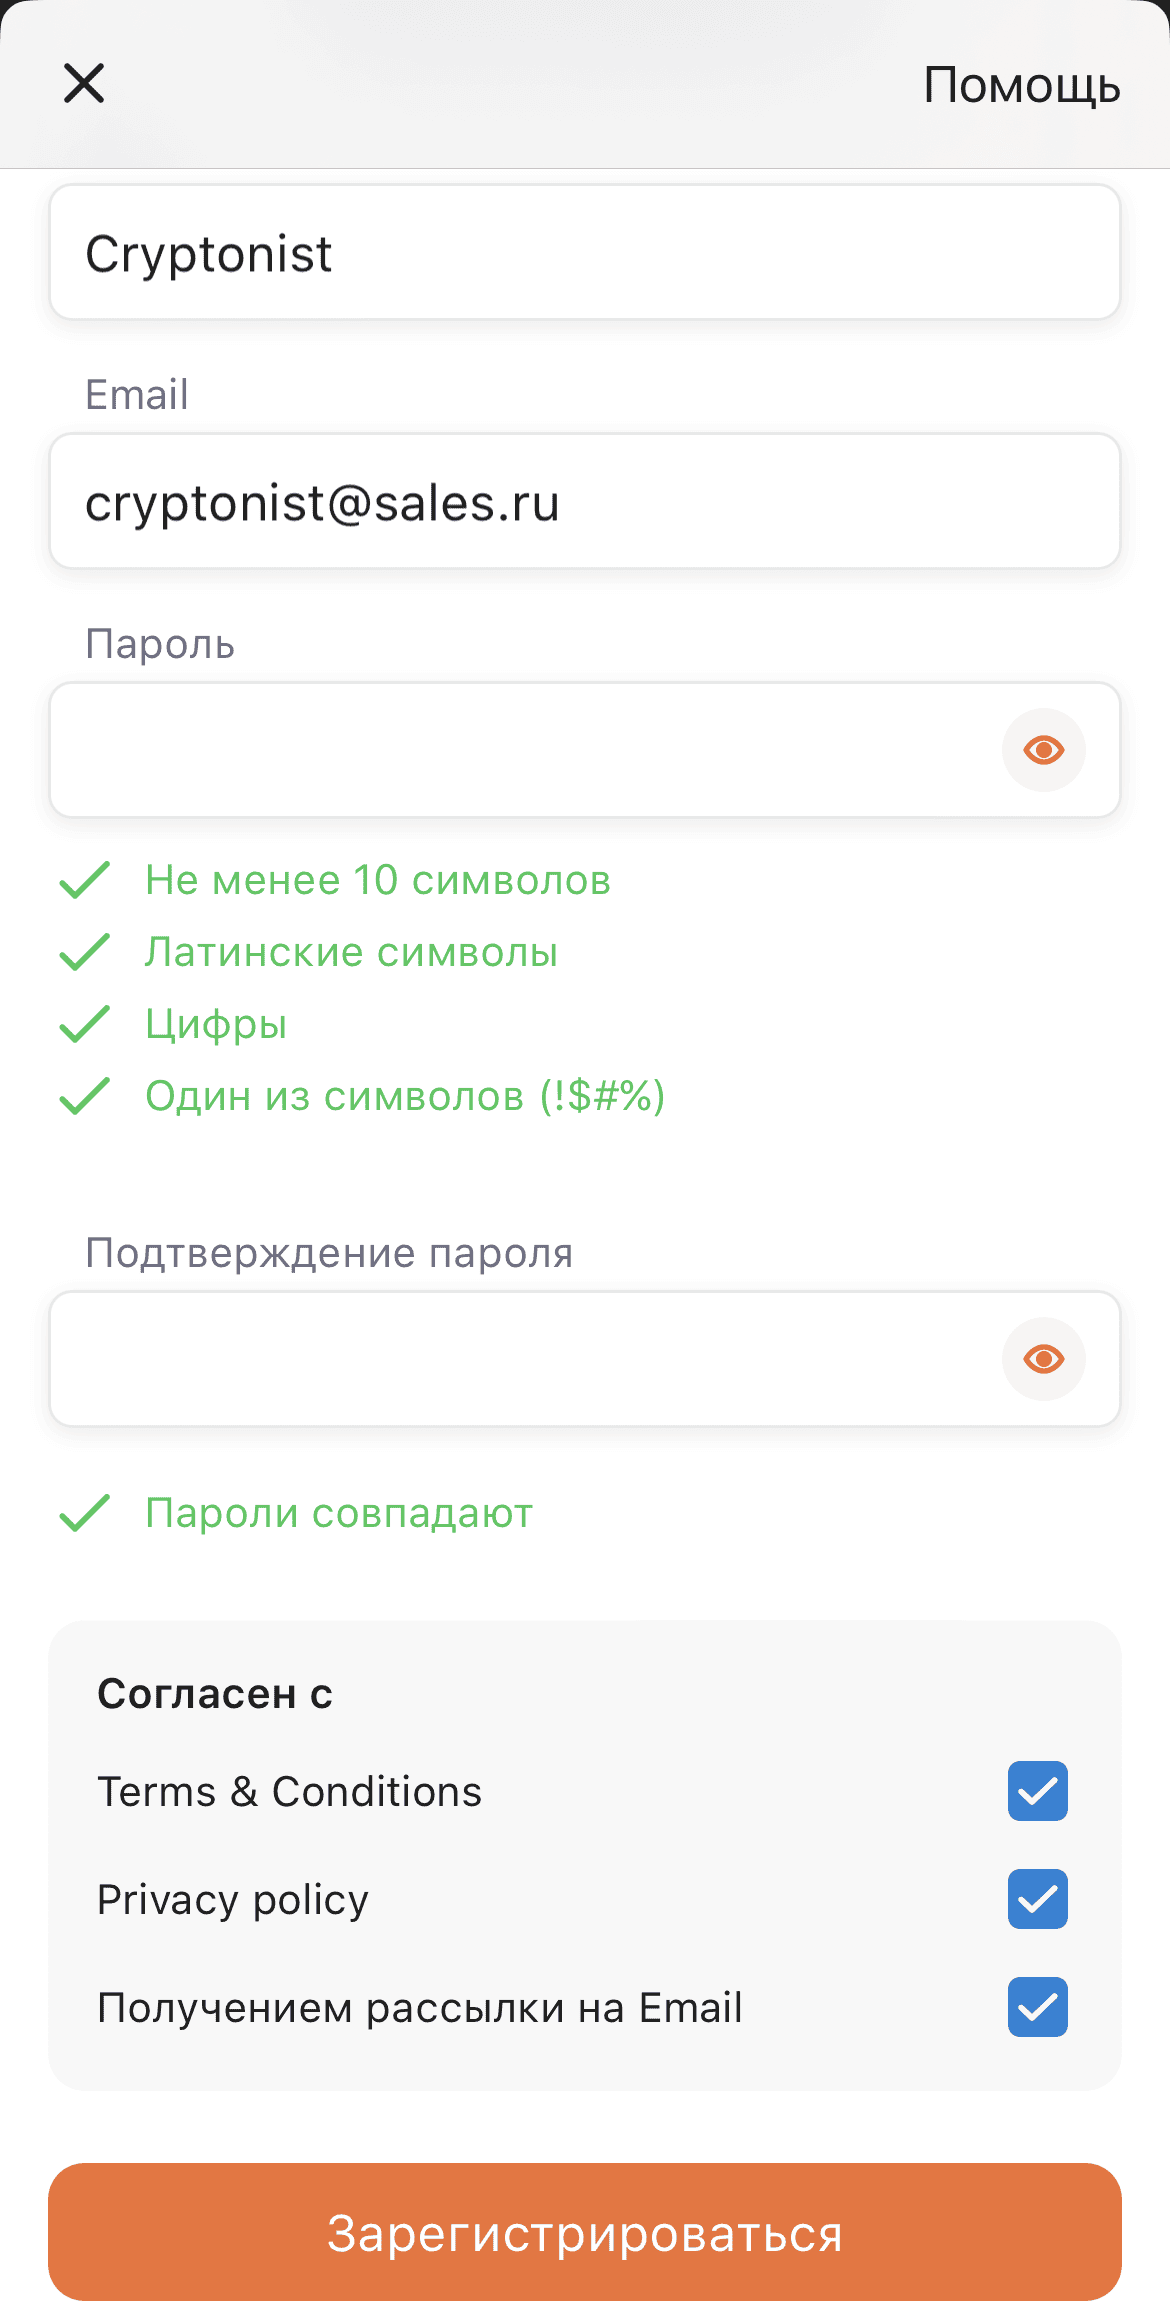Click the Пароли совпадают checkmark icon
Image resolution: width=1170 pixels, height=2318 pixels.
click(85, 1513)
